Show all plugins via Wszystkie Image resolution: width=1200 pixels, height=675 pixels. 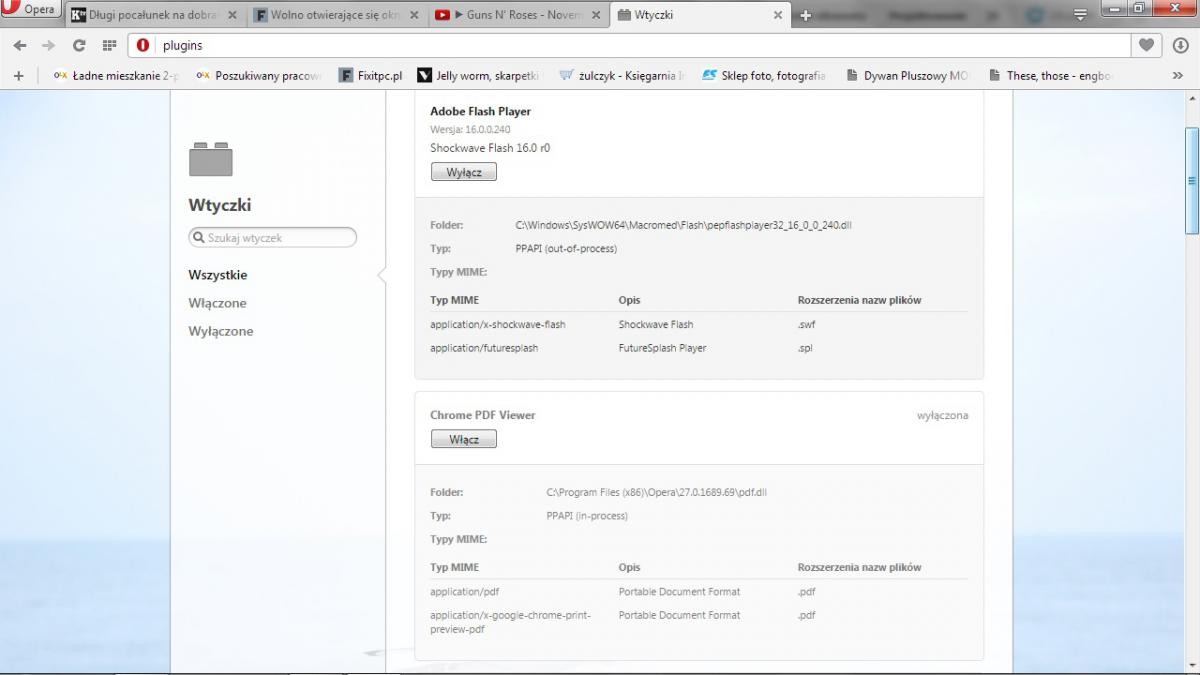click(218, 275)
